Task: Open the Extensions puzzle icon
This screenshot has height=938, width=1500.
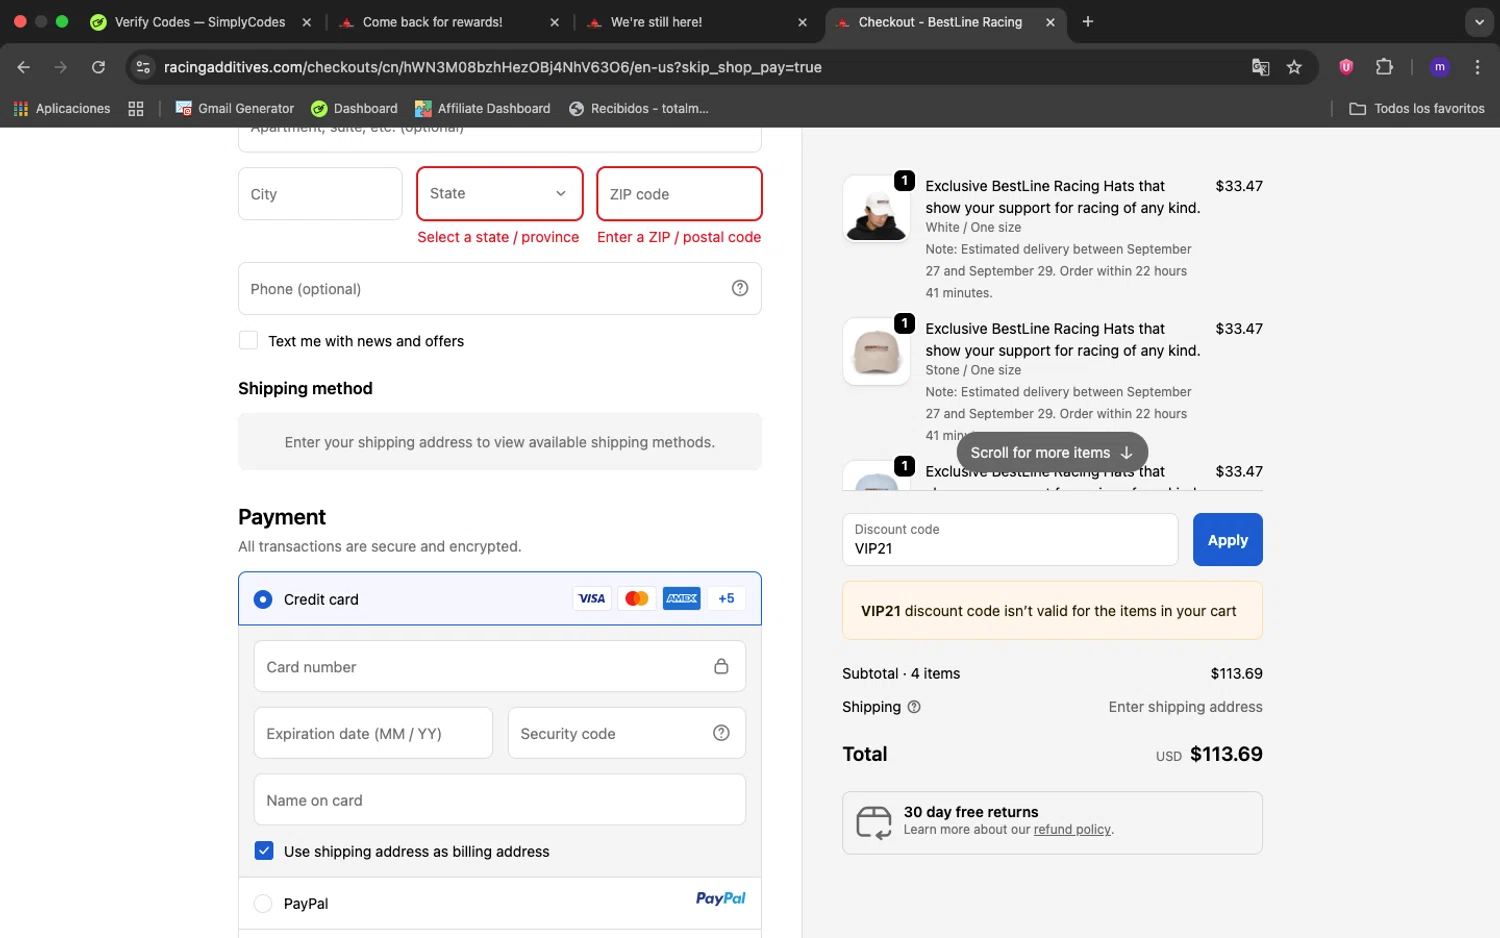Action: (x=1384, y=67)
